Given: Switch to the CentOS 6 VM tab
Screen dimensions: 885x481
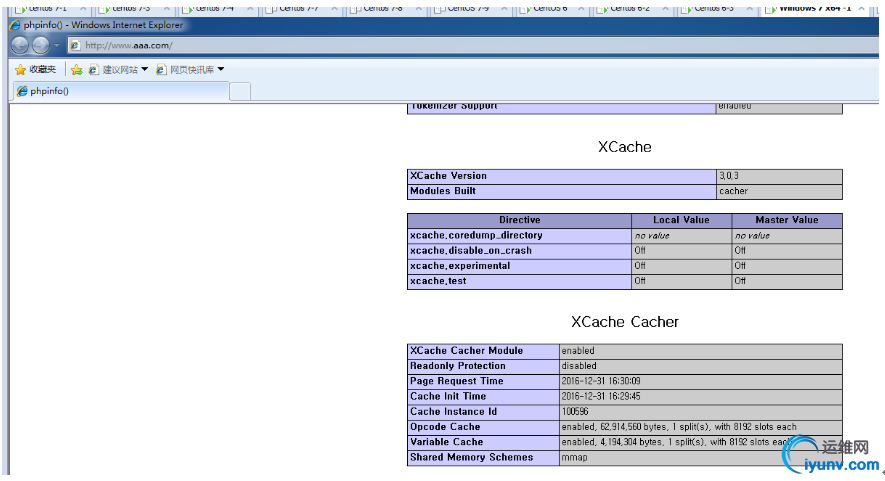Looking at the screenshot, I should pos(550,8).
